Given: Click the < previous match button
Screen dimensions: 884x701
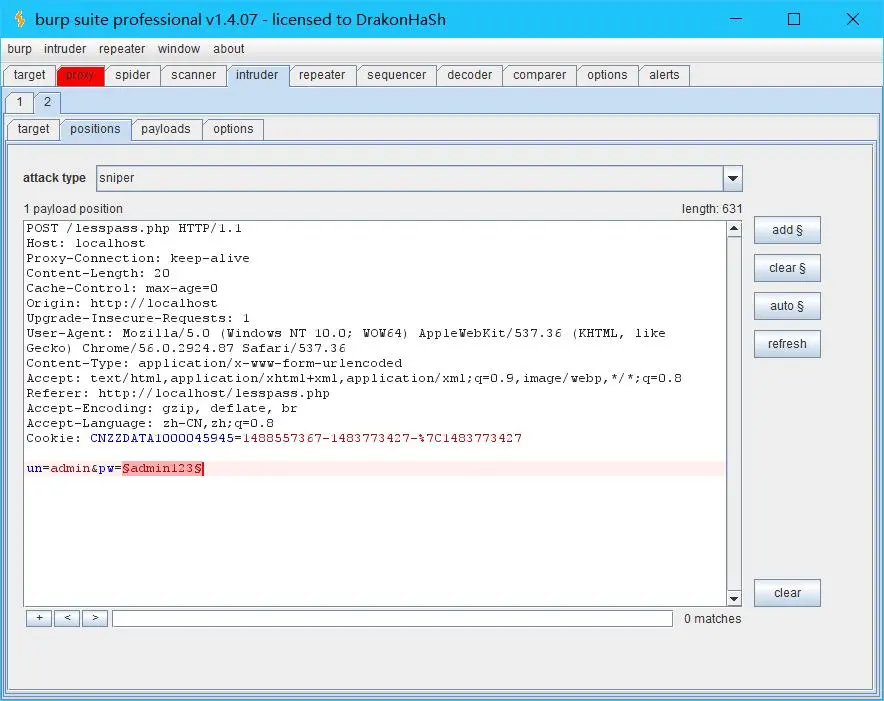Looking at the screenshot, I should (67, 618).
